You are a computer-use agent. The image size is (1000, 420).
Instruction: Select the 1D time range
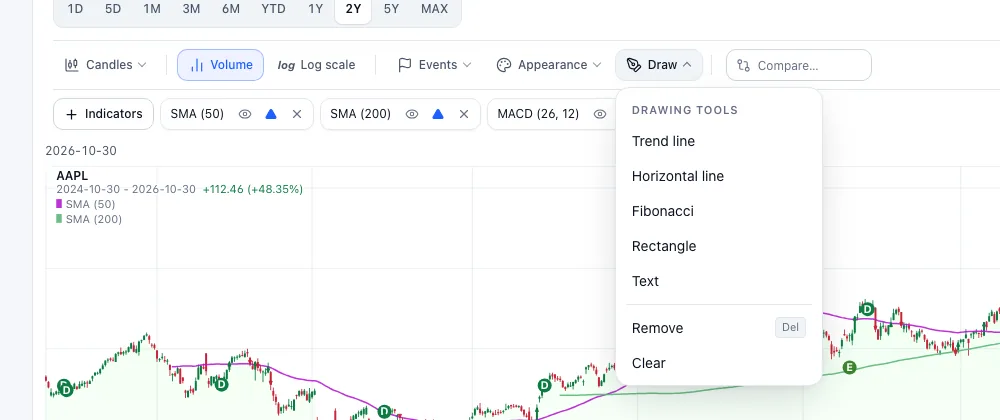coord(75,10)
